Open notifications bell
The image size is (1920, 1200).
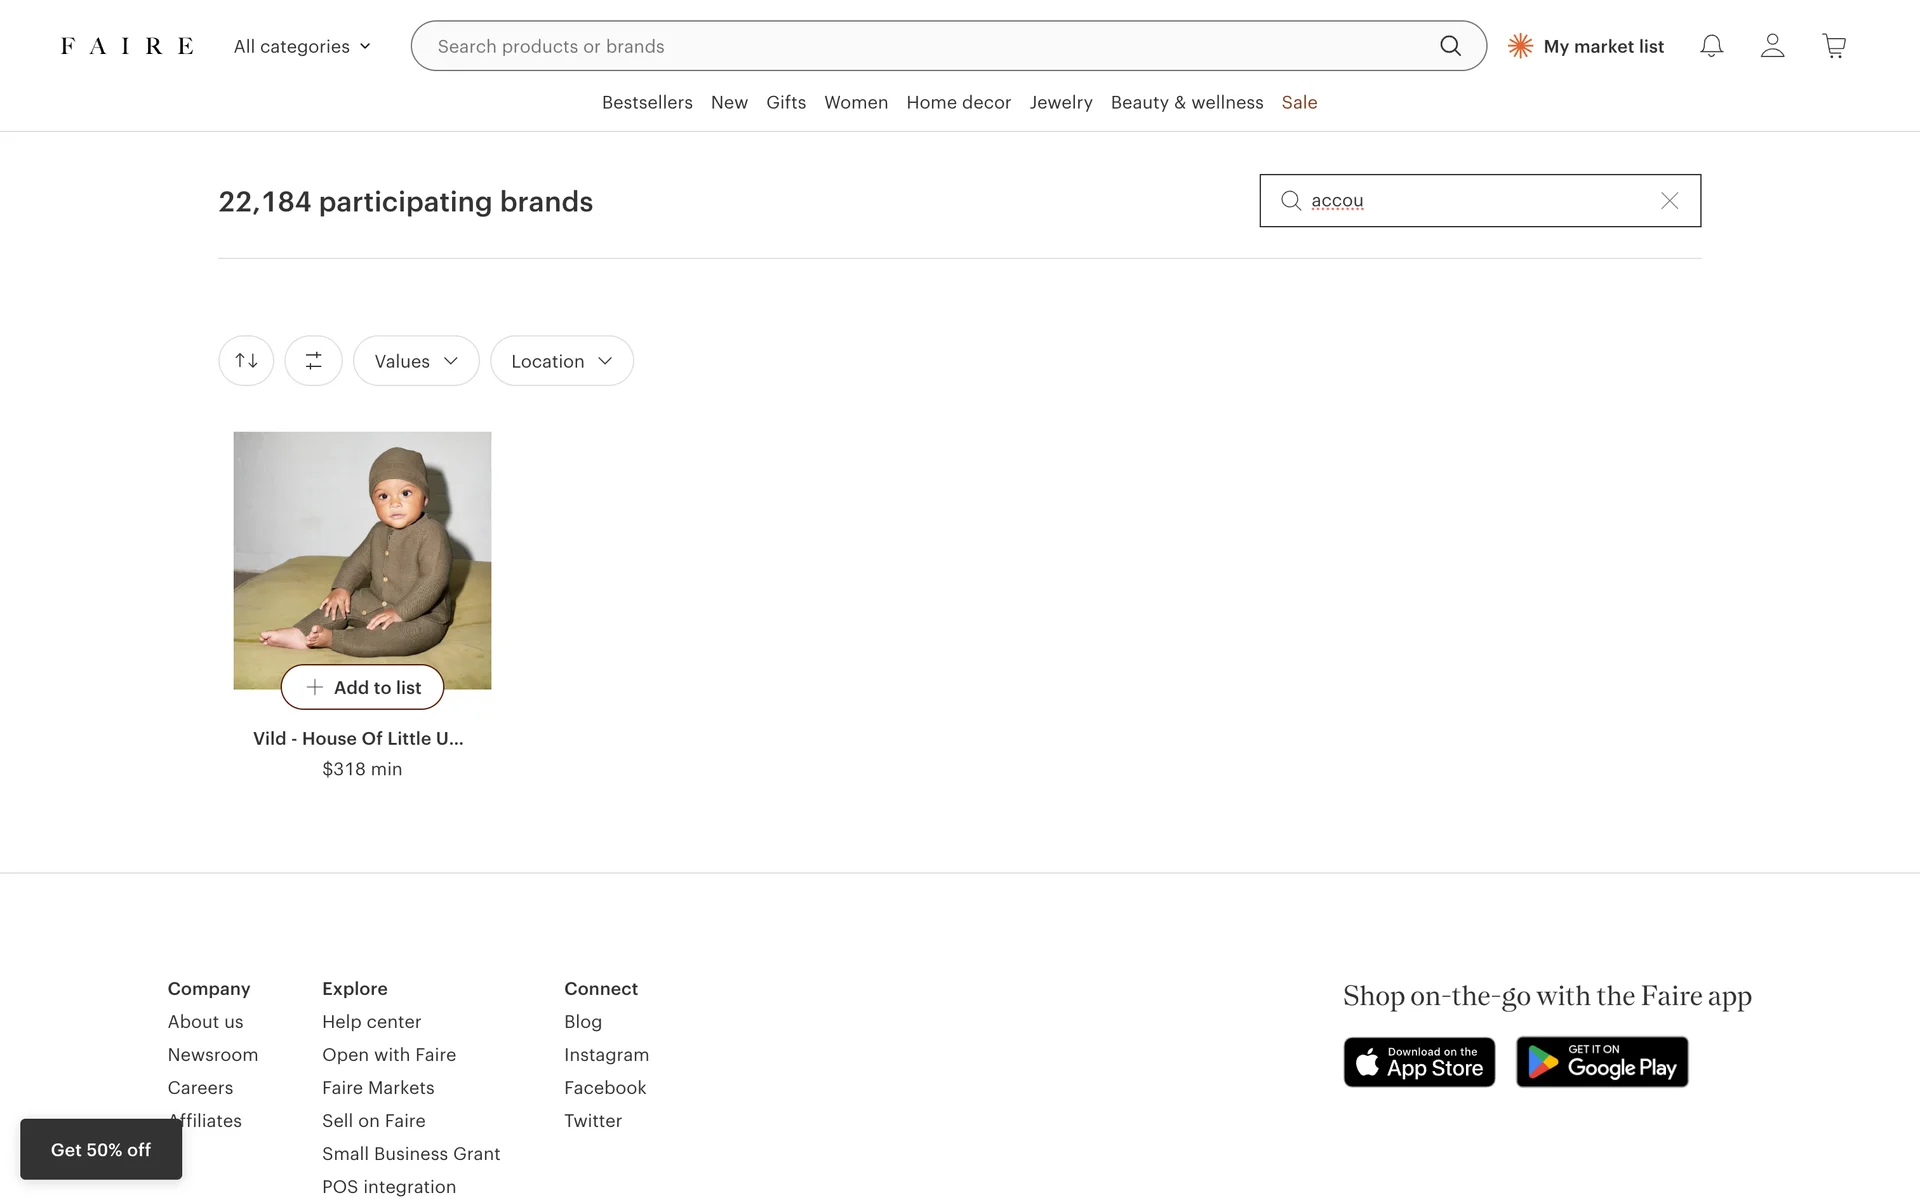pyautogui.click(x=1711, y=46)
